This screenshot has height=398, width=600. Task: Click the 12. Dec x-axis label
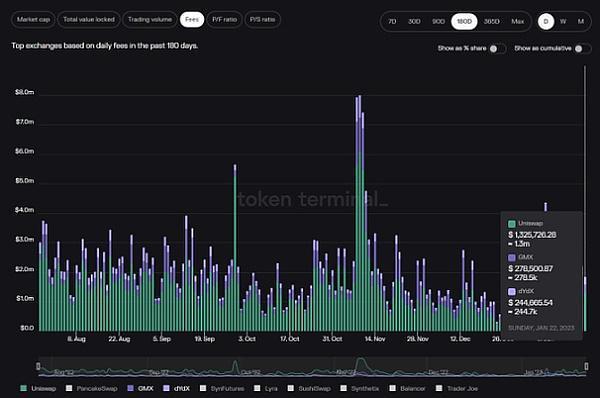click(x=460, y=339)
